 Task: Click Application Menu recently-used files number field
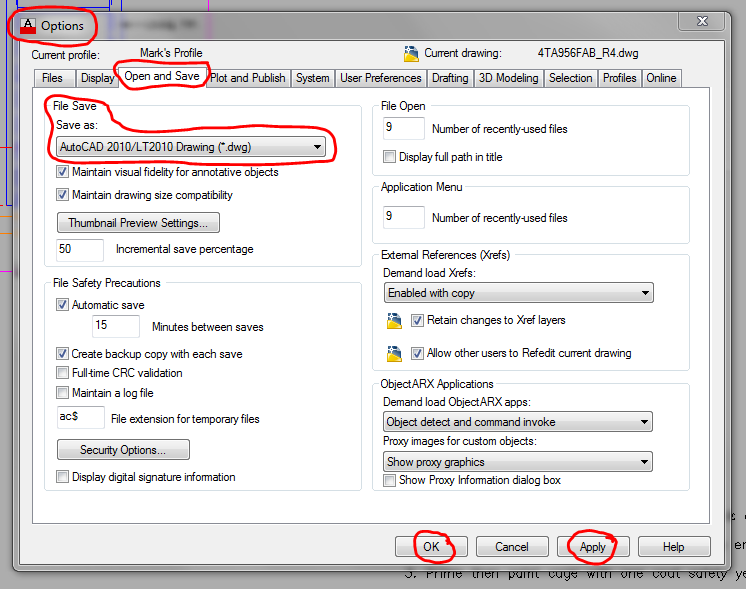[403, 217]
